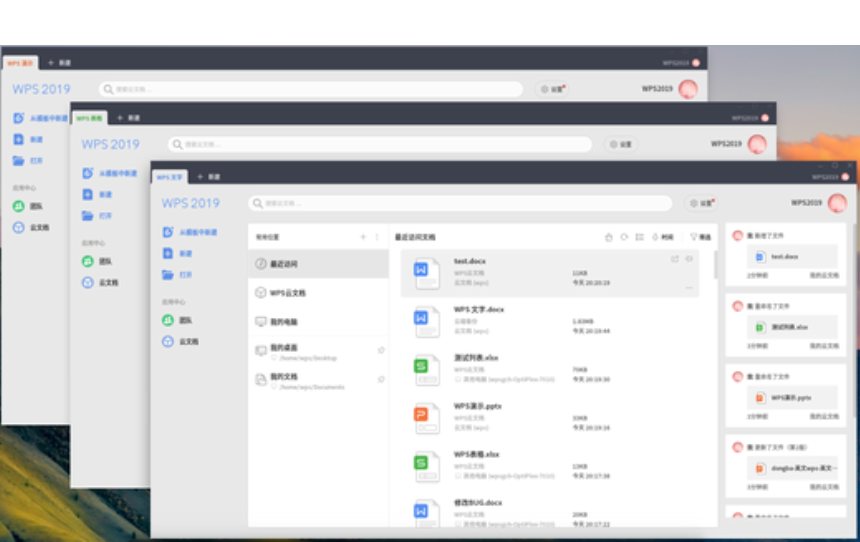Select 我的文档 location entry
Screen dimensions: 860x542
click(319, 380)
